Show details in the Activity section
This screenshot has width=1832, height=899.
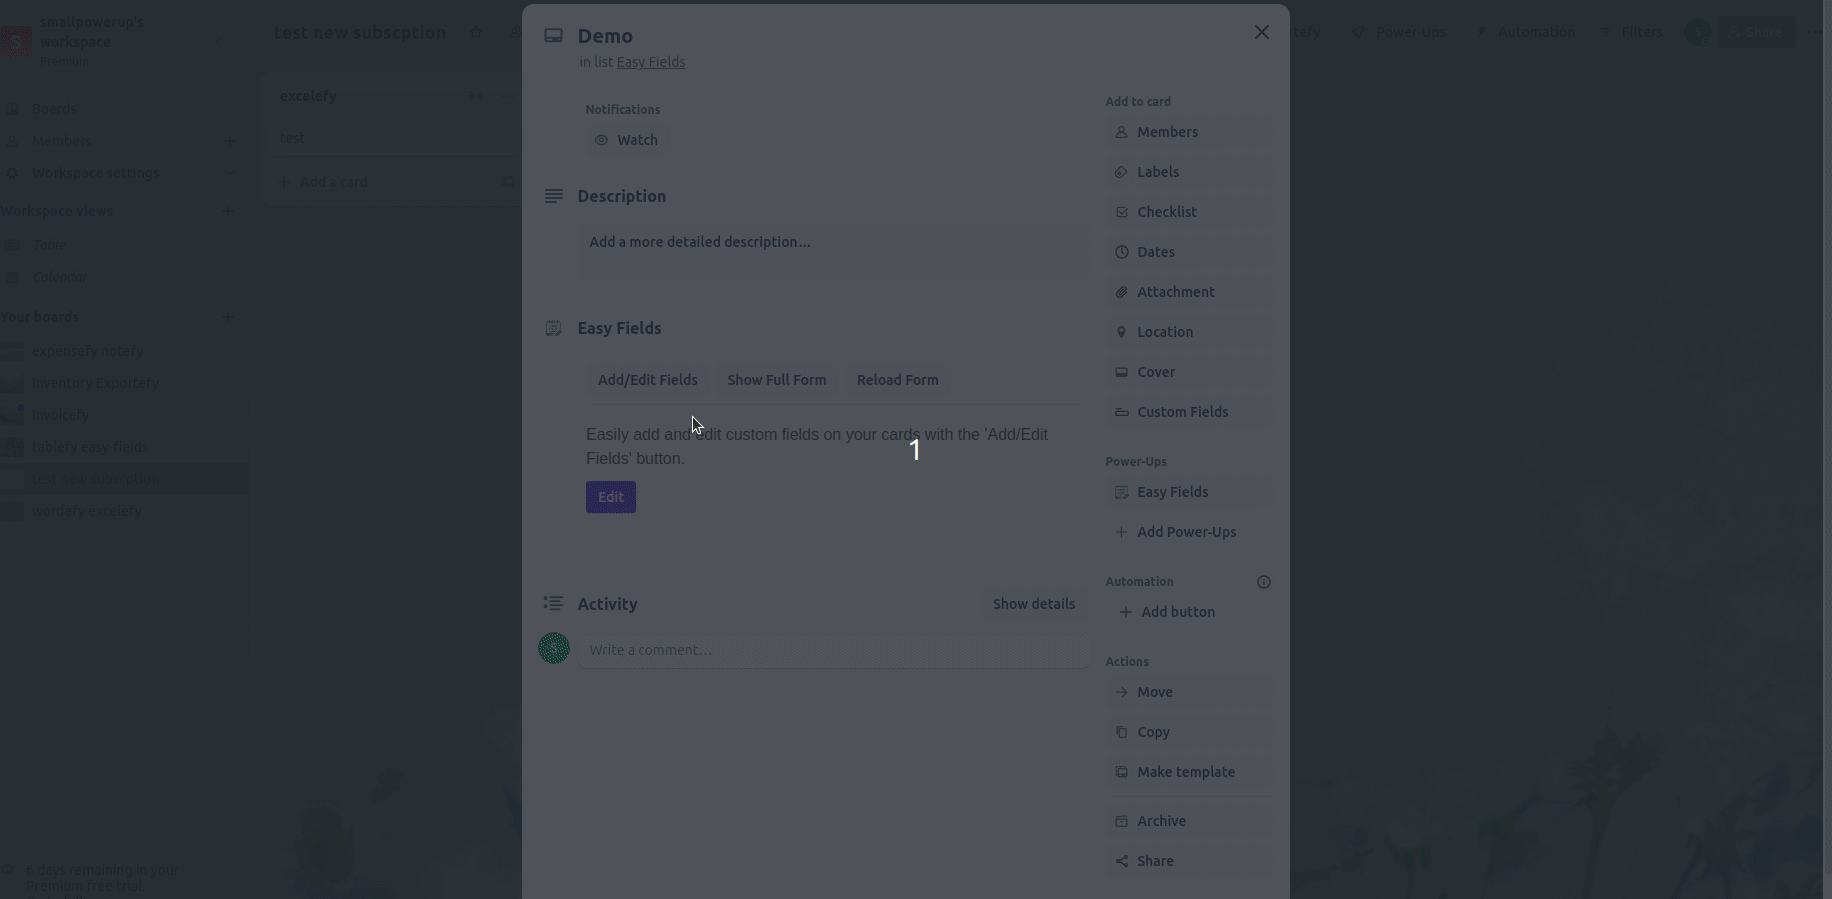1033,604
